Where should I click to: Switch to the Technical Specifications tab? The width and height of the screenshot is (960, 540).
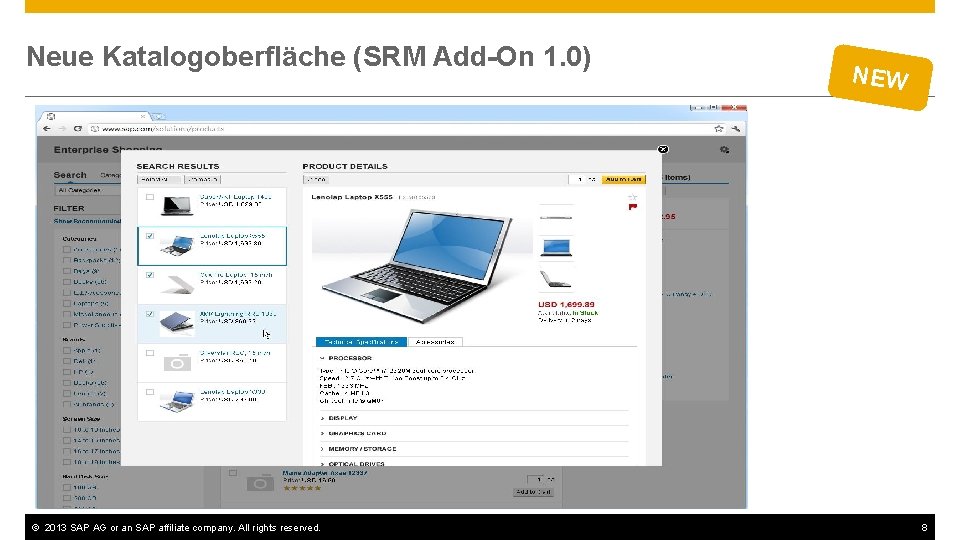361,342
